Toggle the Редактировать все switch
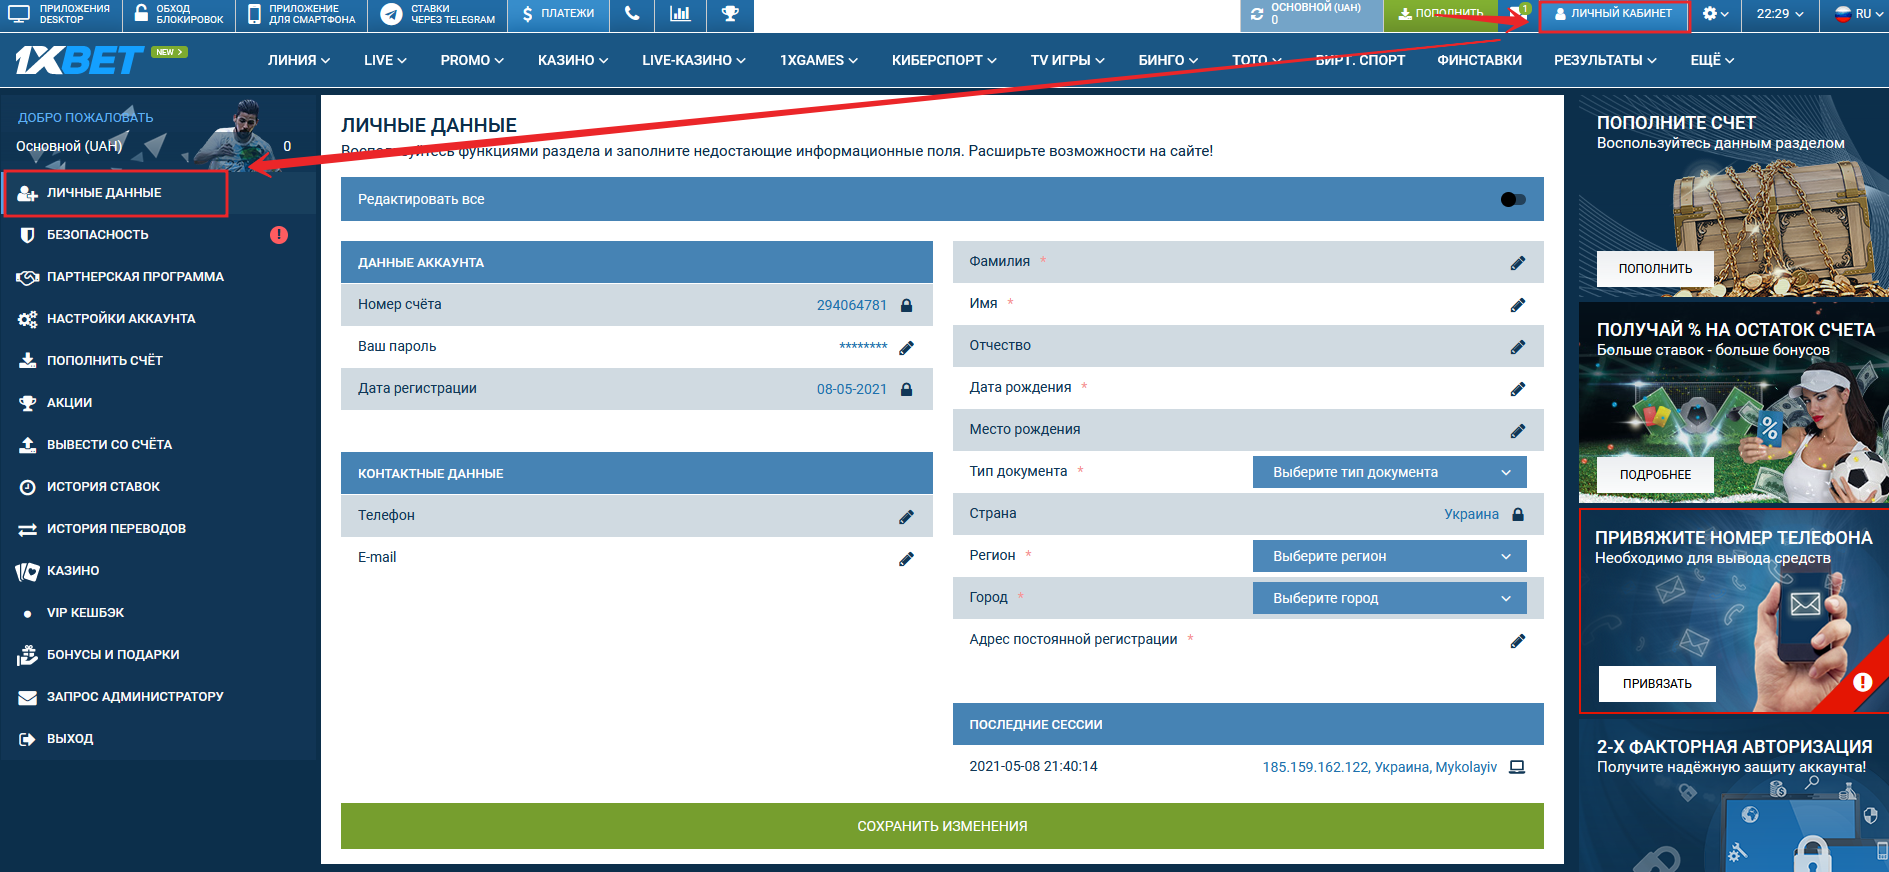Viewport: 1889px width, 872px height. [x=1513, y=199]
